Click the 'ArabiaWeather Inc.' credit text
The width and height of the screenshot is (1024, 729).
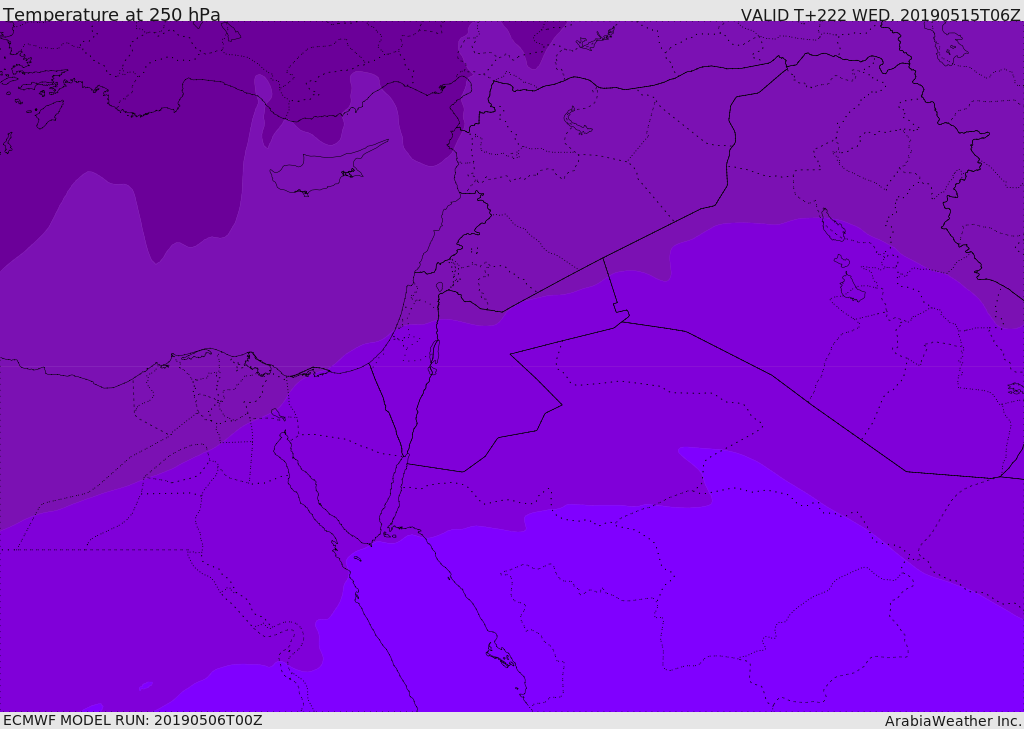point(954,721)
